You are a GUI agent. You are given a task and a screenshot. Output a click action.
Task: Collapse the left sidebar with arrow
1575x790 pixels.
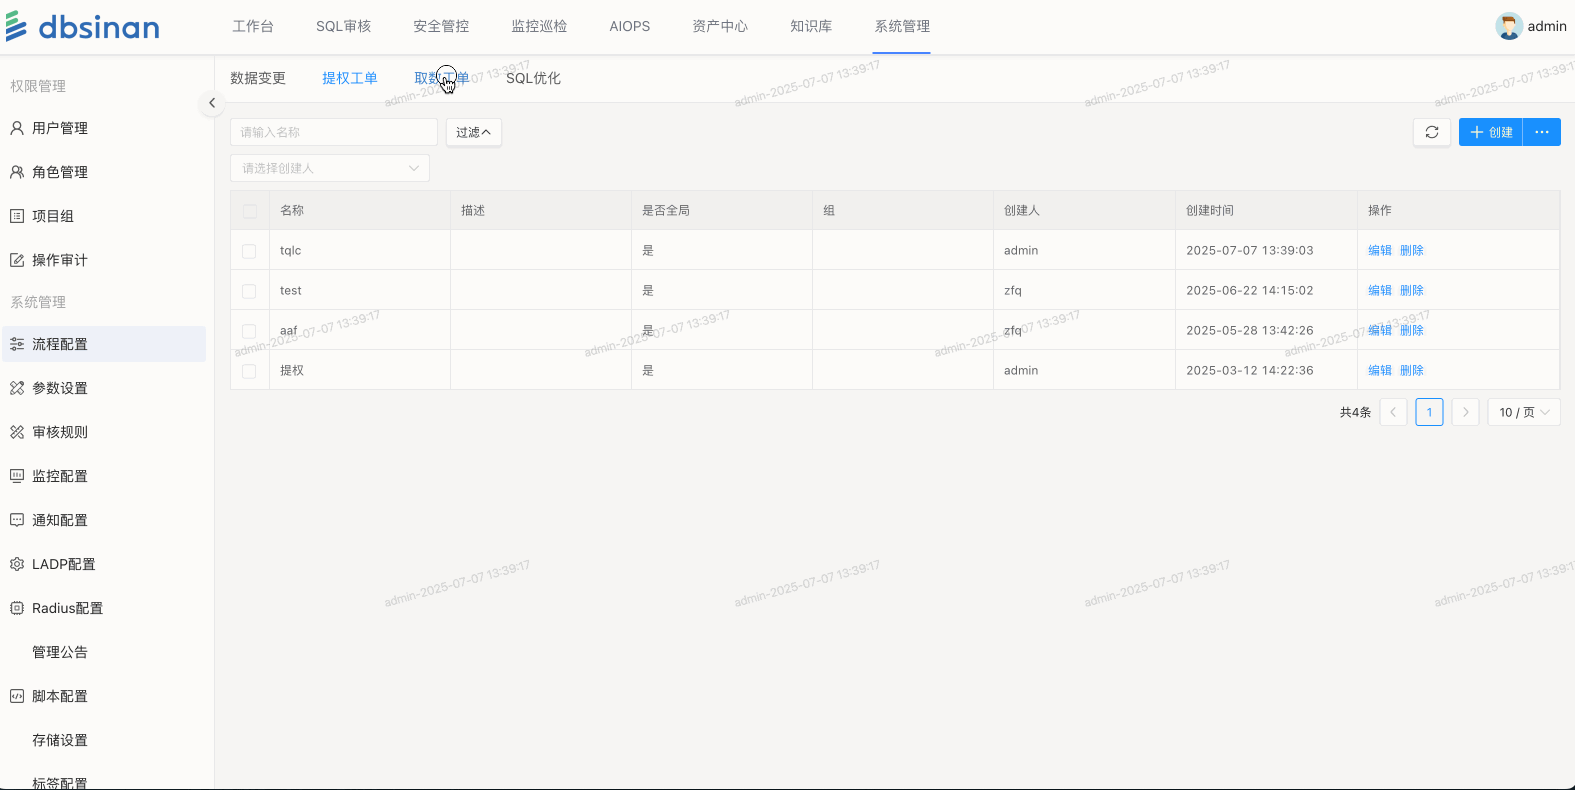(x=211, y=103)
